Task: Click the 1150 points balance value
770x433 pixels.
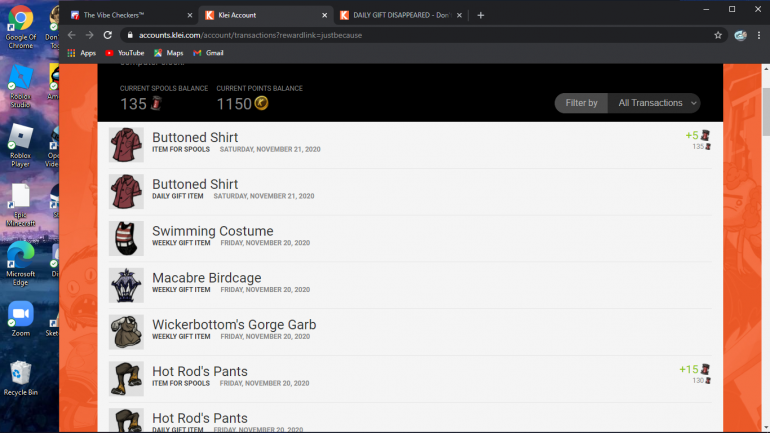Action: [234, 104]
